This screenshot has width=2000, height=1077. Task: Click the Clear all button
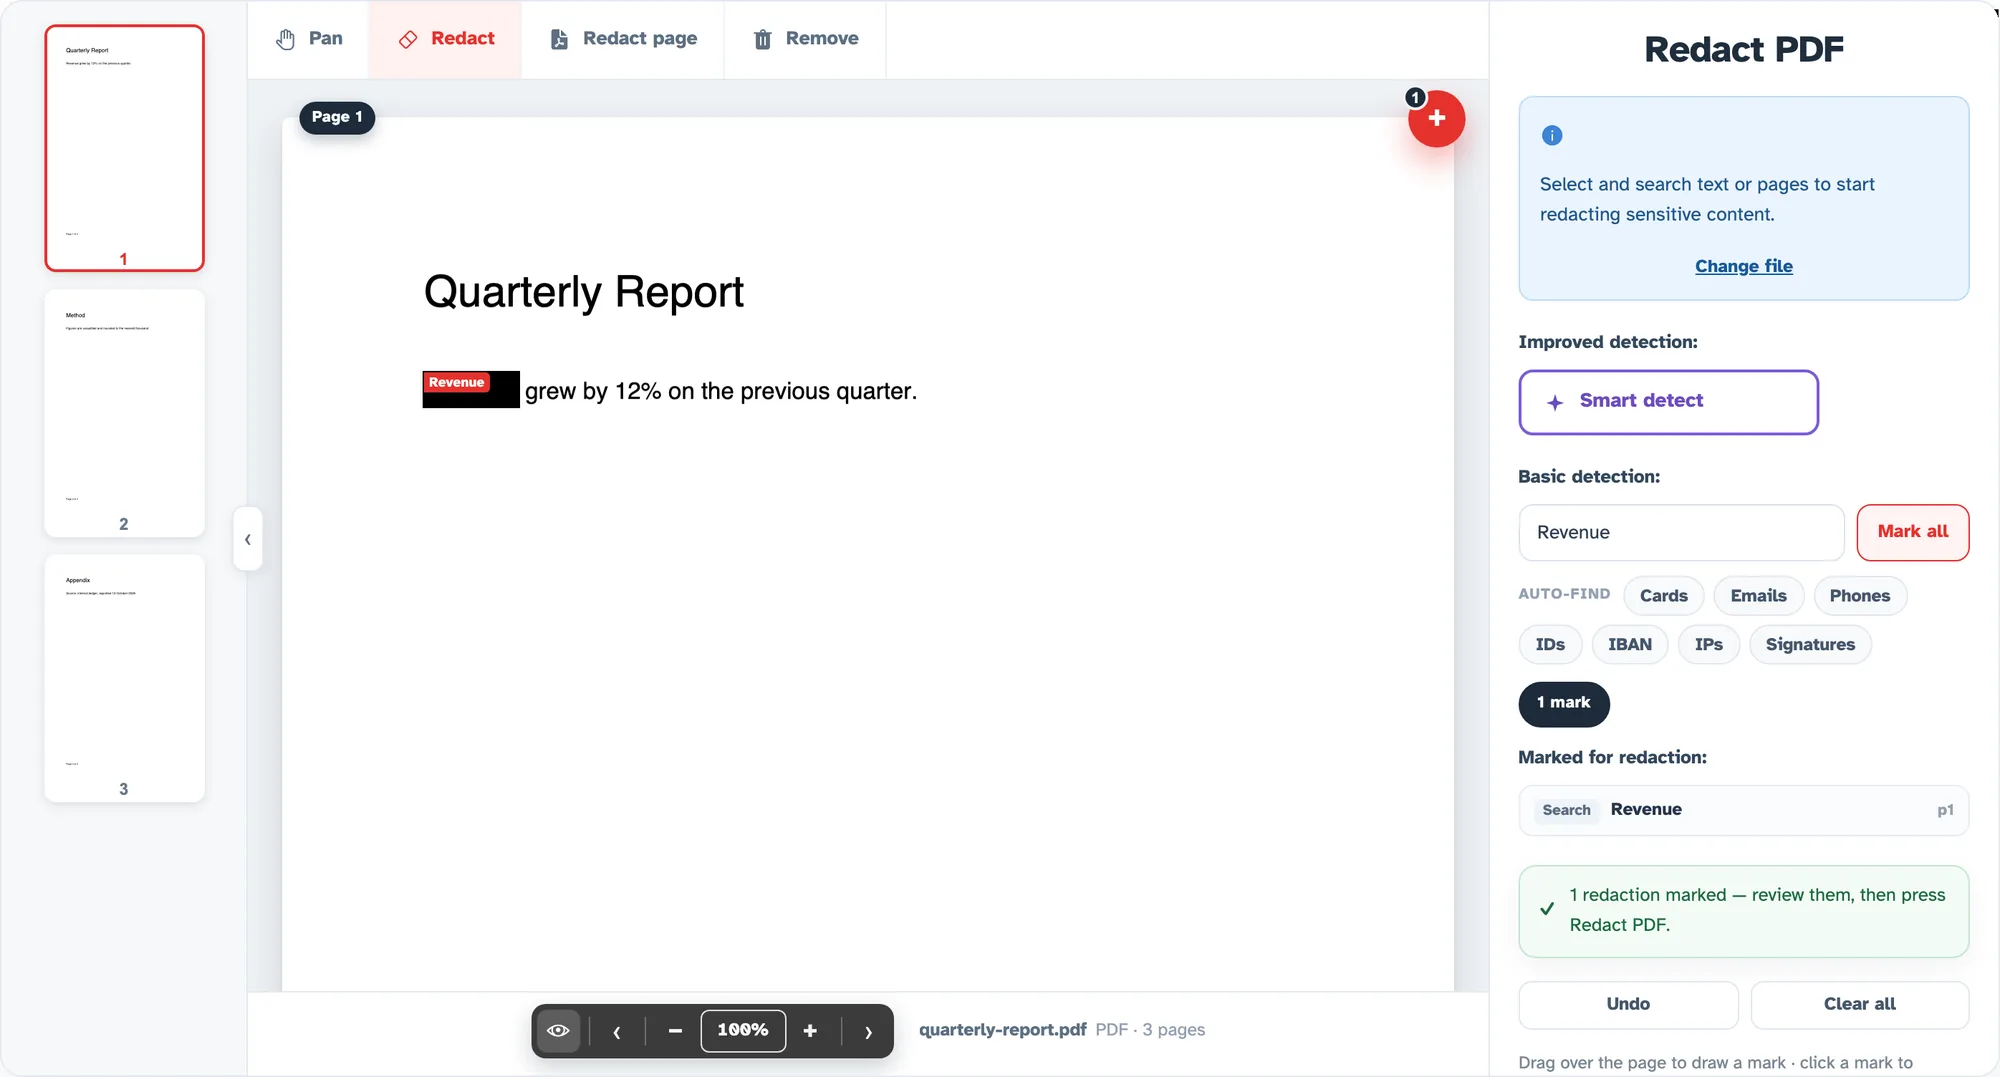click(1859, 1004)
